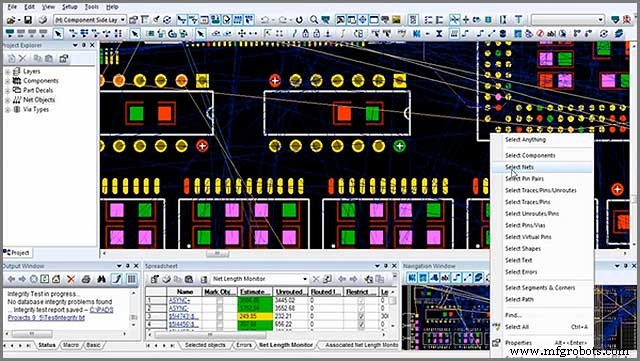Click the Output Window horizontal scrollbar thumb
Screen dimensions: 640x361
pyautogui.click(x=31, y=334)
